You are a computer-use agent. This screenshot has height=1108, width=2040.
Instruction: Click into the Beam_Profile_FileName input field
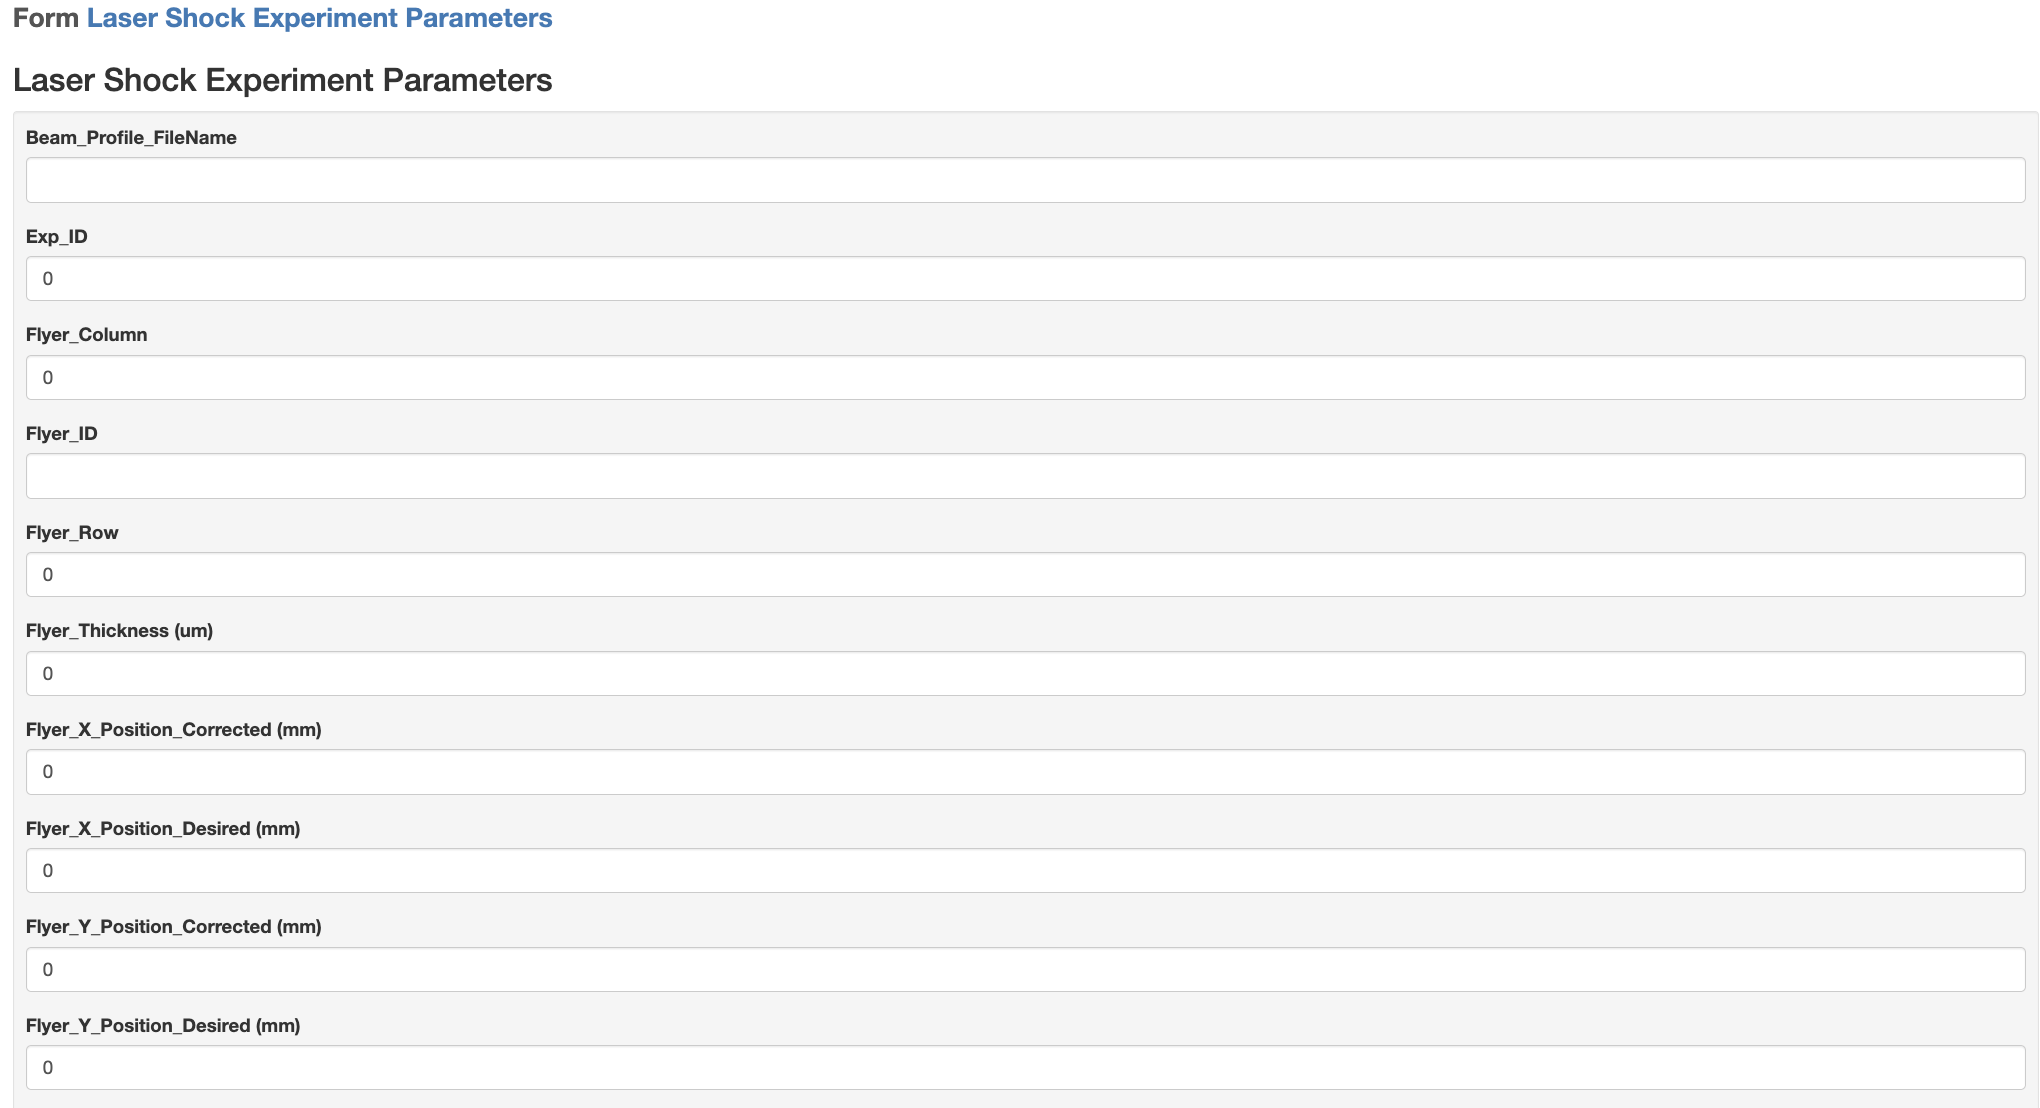pos(1025,180)
